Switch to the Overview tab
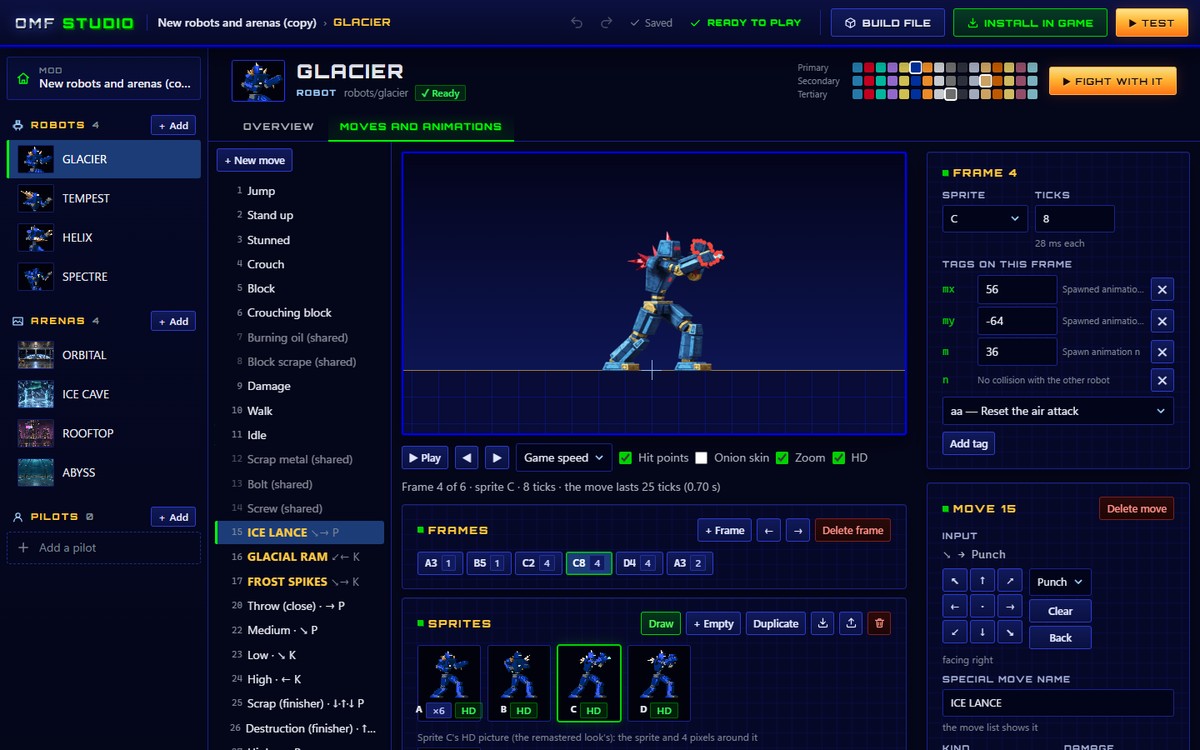 pyautogui.click(x=278, y=126)
